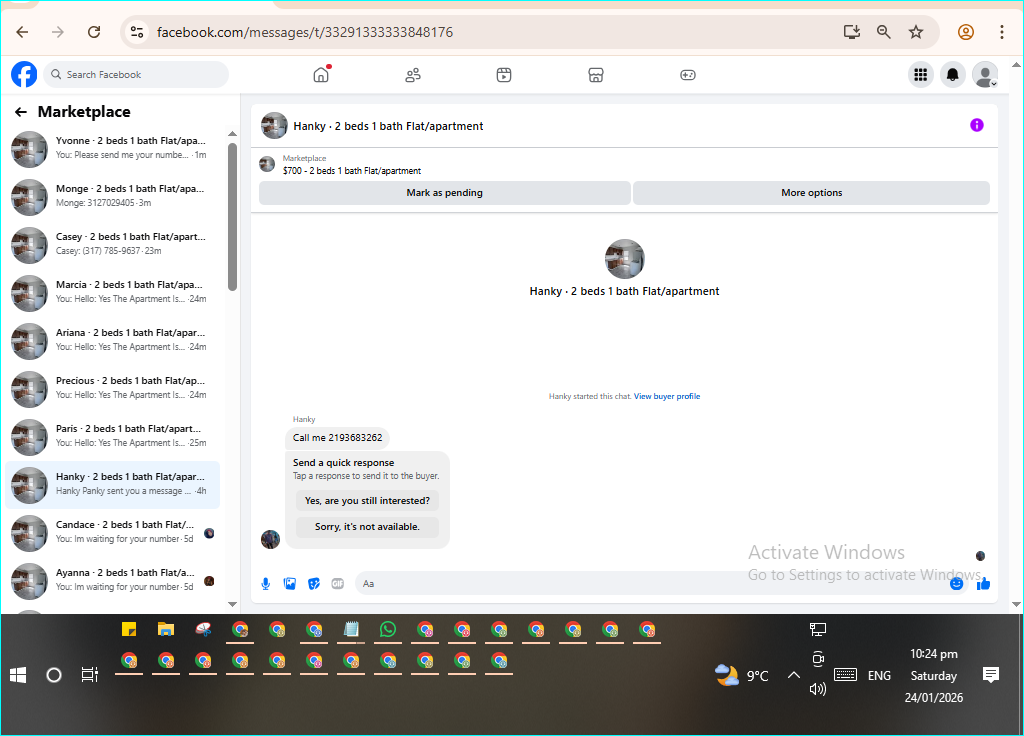The width and height of the screenshot is (1024, 736).
Task: Send 'Yes, are you still interested?' quick response
Action: 368,501
